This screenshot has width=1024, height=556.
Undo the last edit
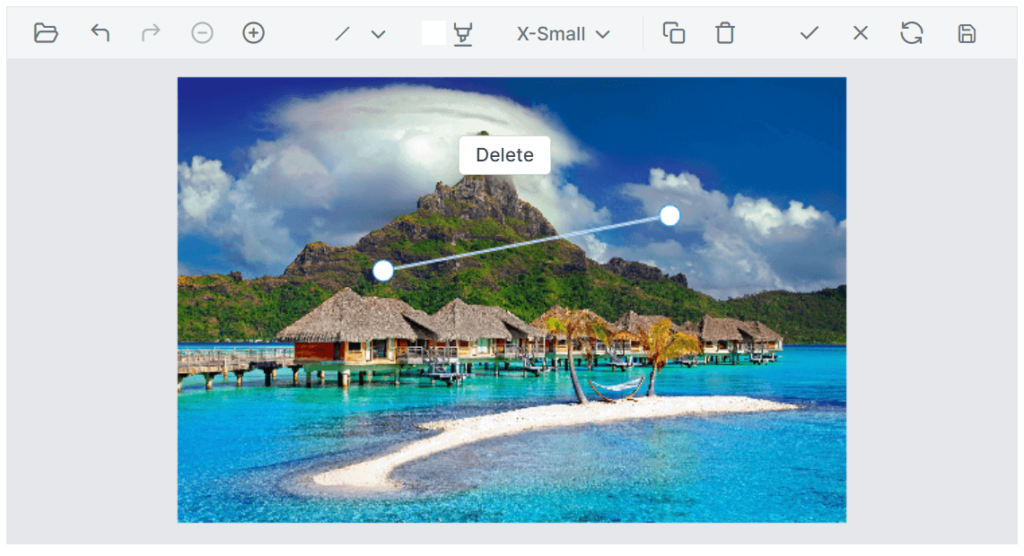100,33
